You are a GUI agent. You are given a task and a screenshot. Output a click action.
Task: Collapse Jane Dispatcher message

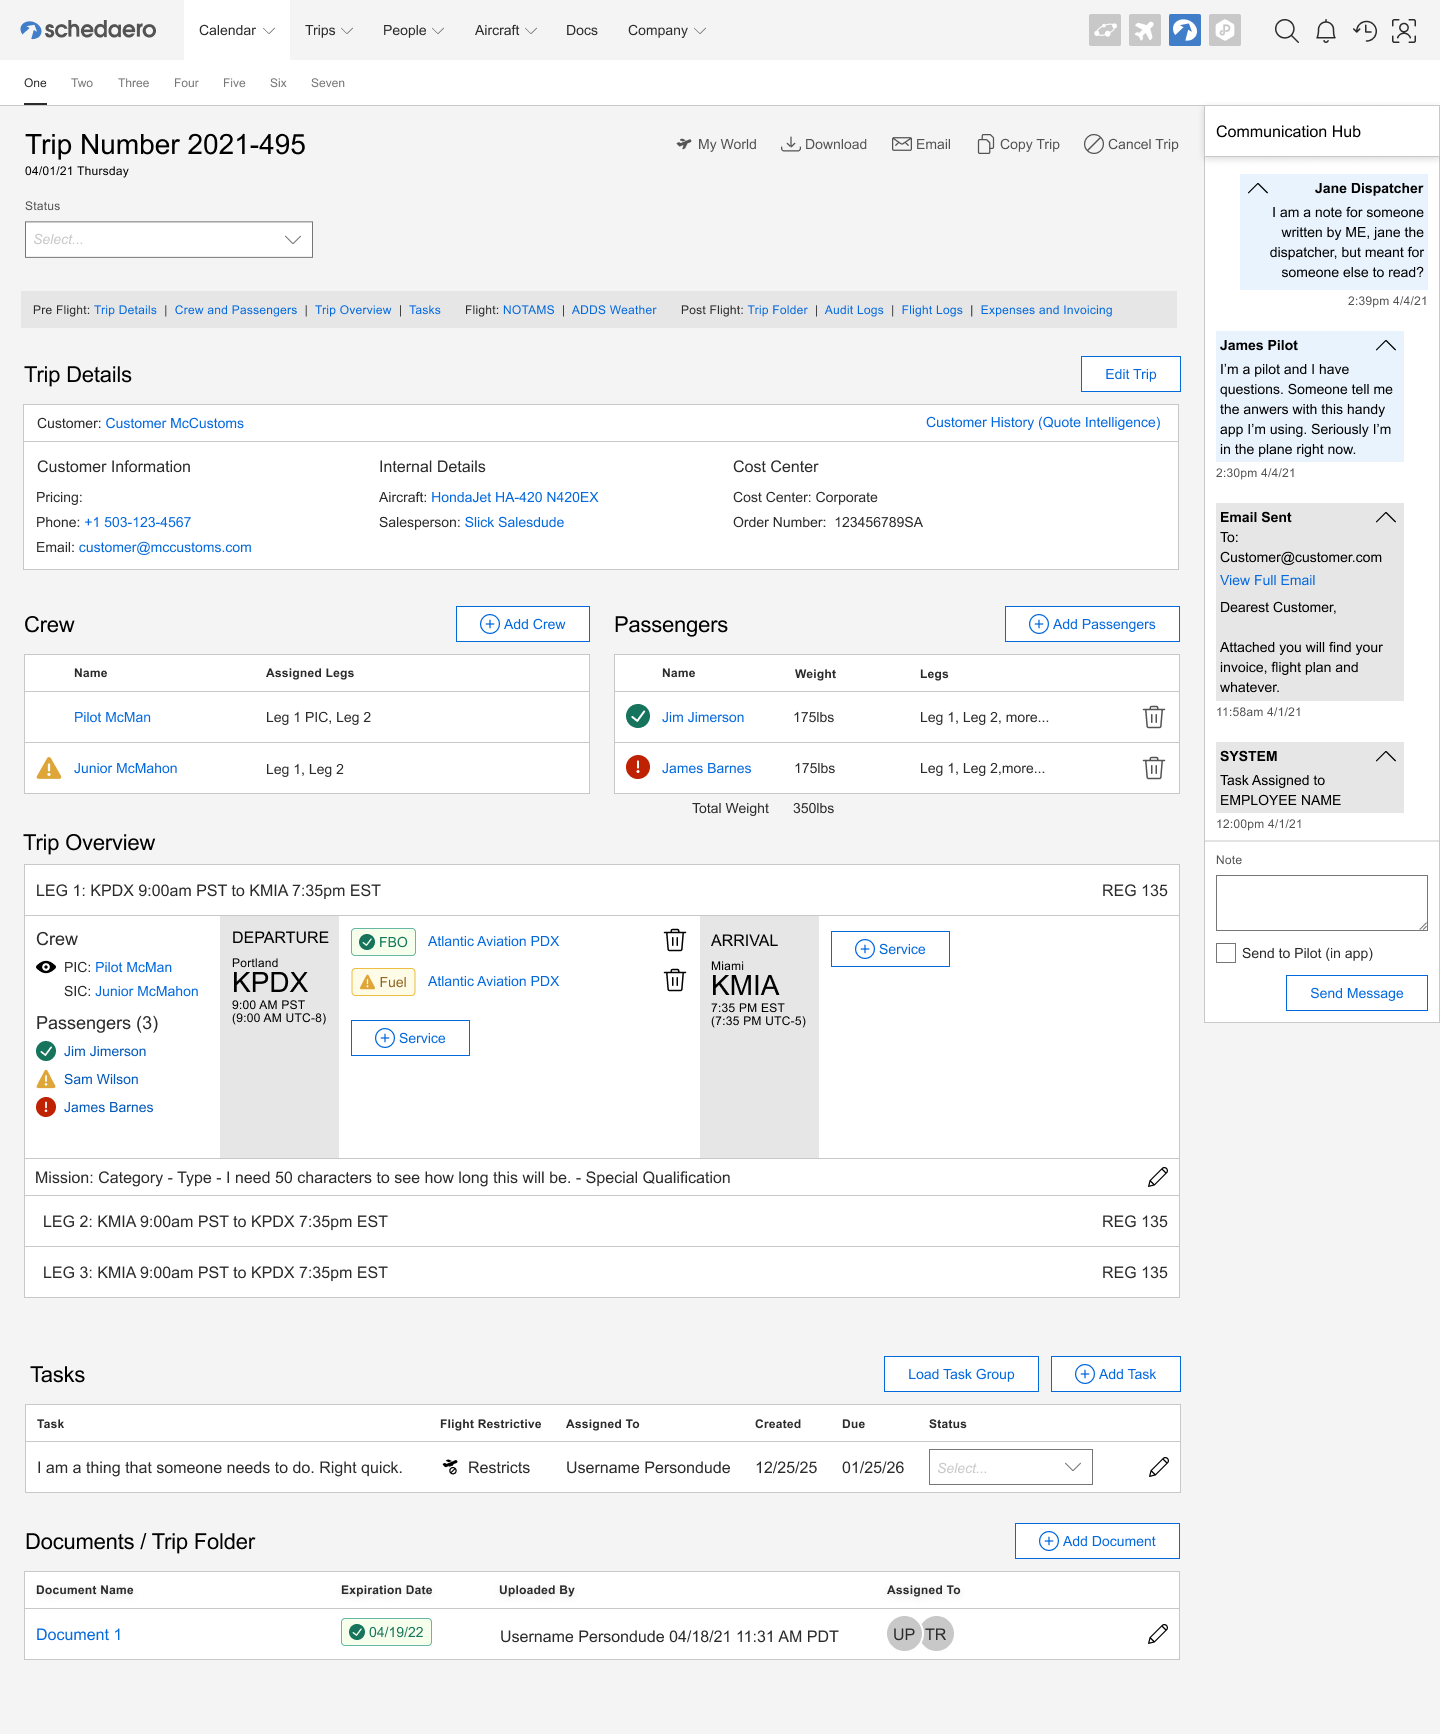pyautogui.click(x=1258, y=188)
